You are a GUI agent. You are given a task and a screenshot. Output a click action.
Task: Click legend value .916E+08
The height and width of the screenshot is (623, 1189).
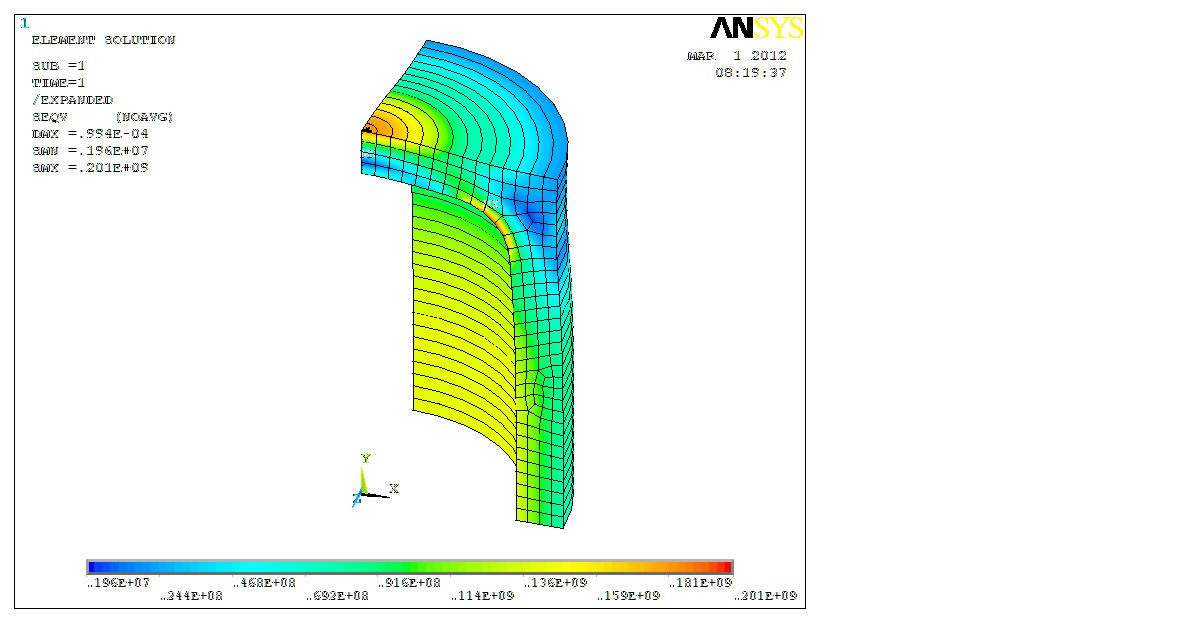click(409, 583)
